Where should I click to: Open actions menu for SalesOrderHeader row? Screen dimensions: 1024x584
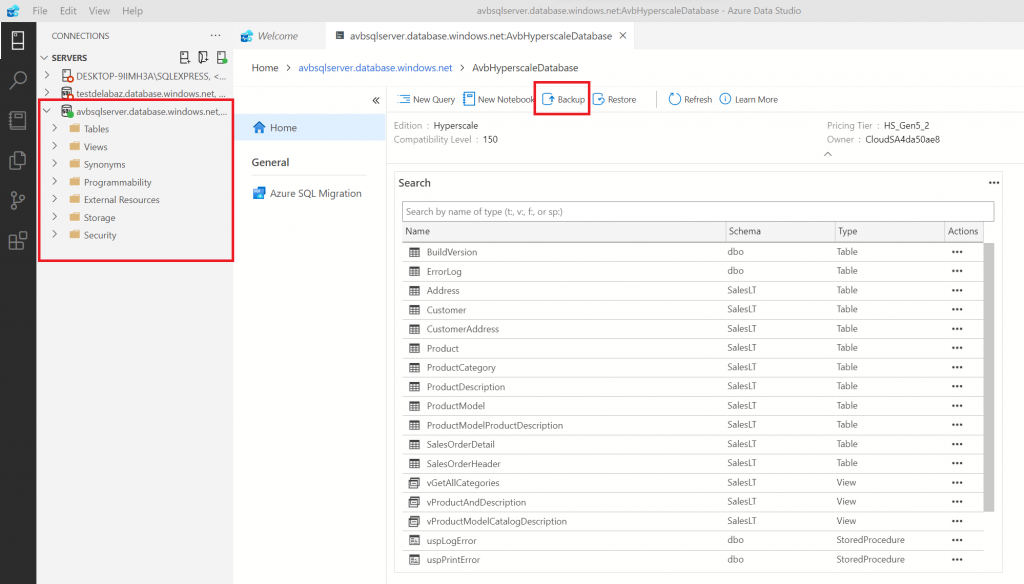pyautogui.click(x=957, y=463)
